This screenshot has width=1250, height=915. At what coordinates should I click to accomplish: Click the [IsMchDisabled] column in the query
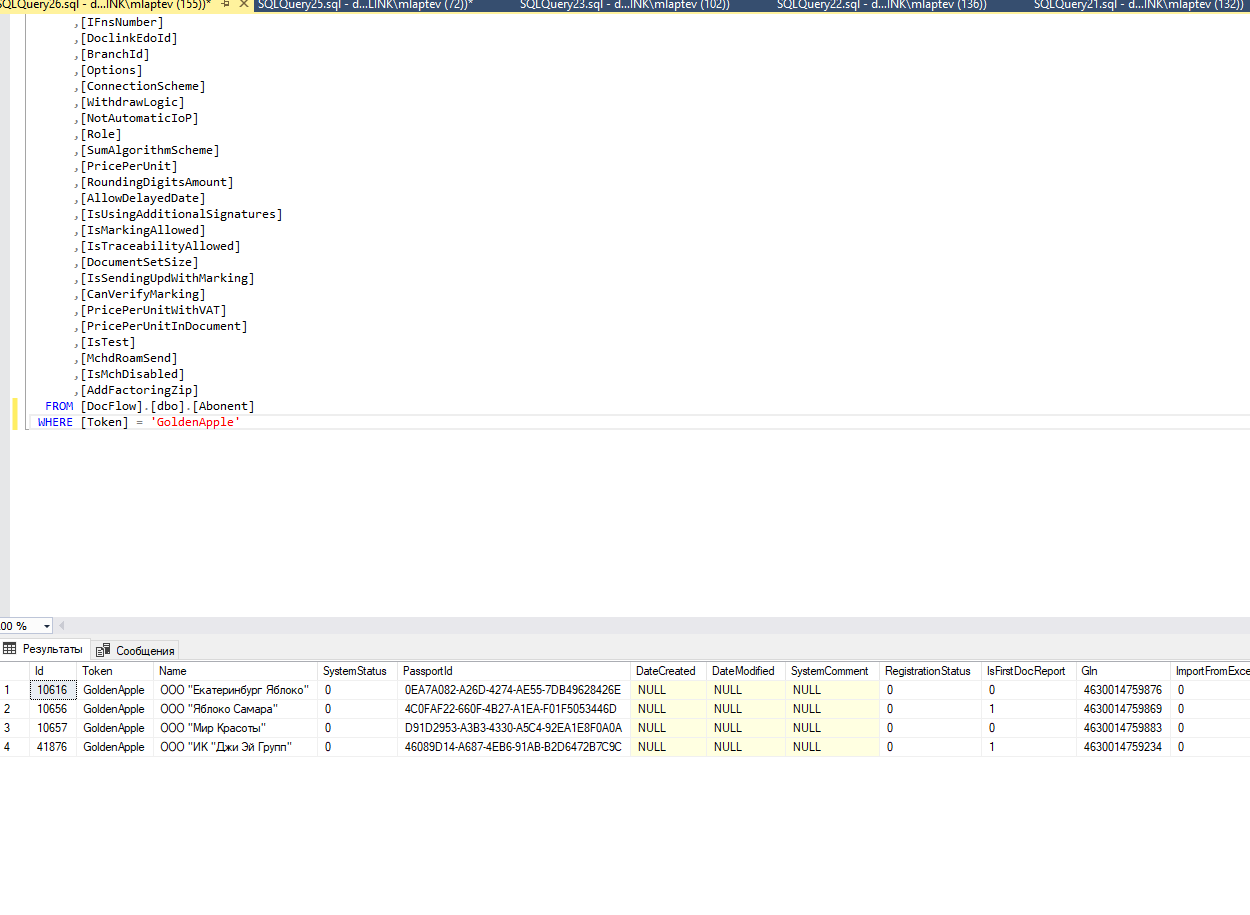click(x=133, y=374)
